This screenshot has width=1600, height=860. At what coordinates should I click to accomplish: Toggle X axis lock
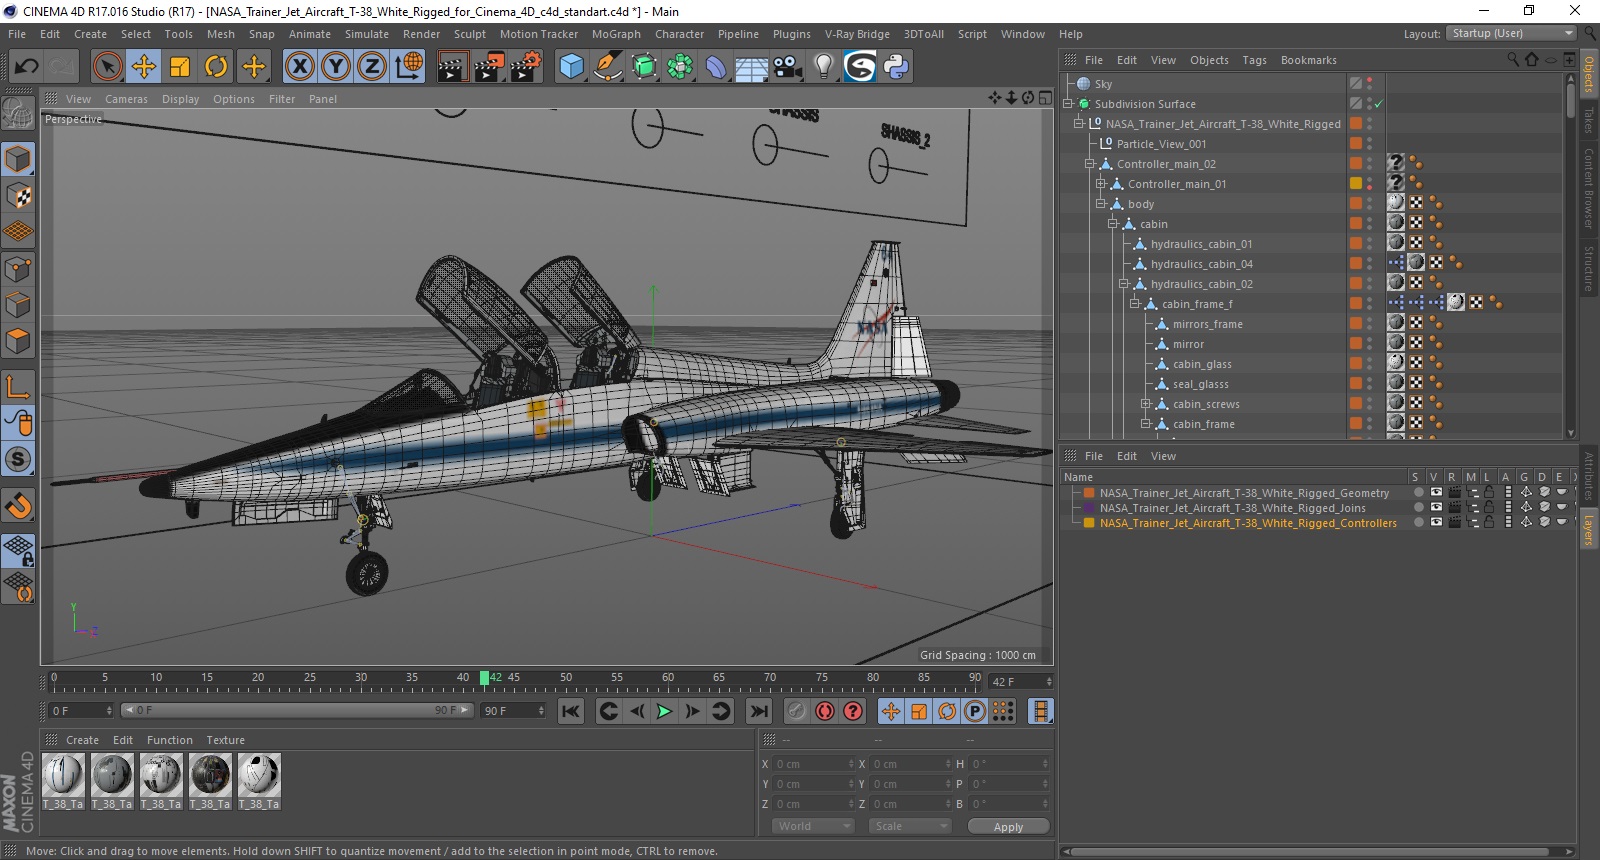[x=299, y=66]
